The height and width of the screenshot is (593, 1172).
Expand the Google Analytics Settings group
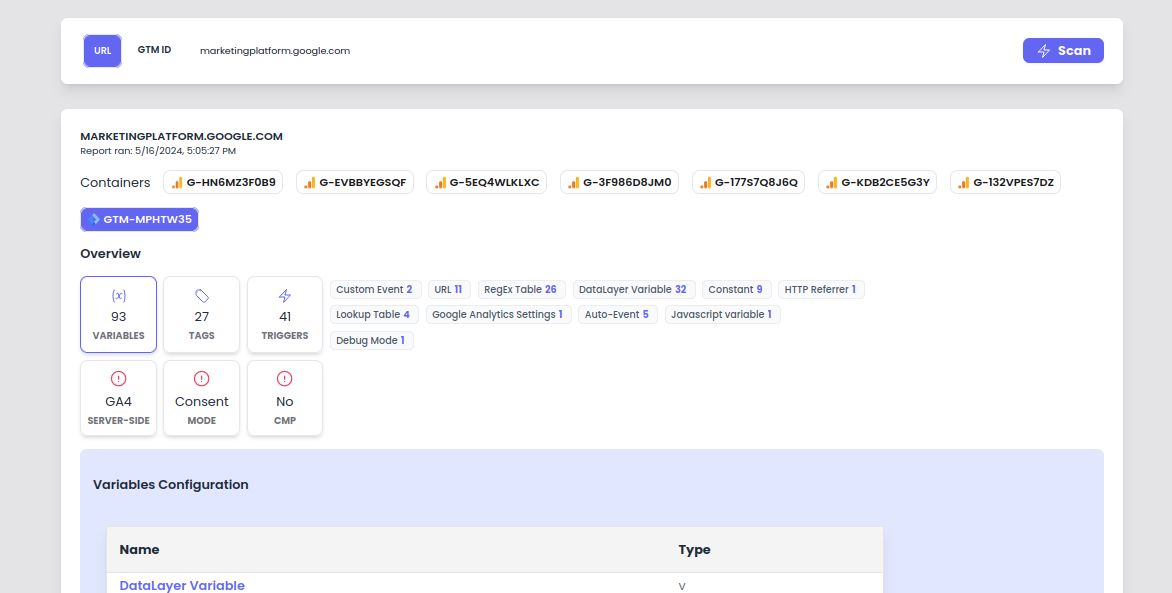click(x=499, y=314)
